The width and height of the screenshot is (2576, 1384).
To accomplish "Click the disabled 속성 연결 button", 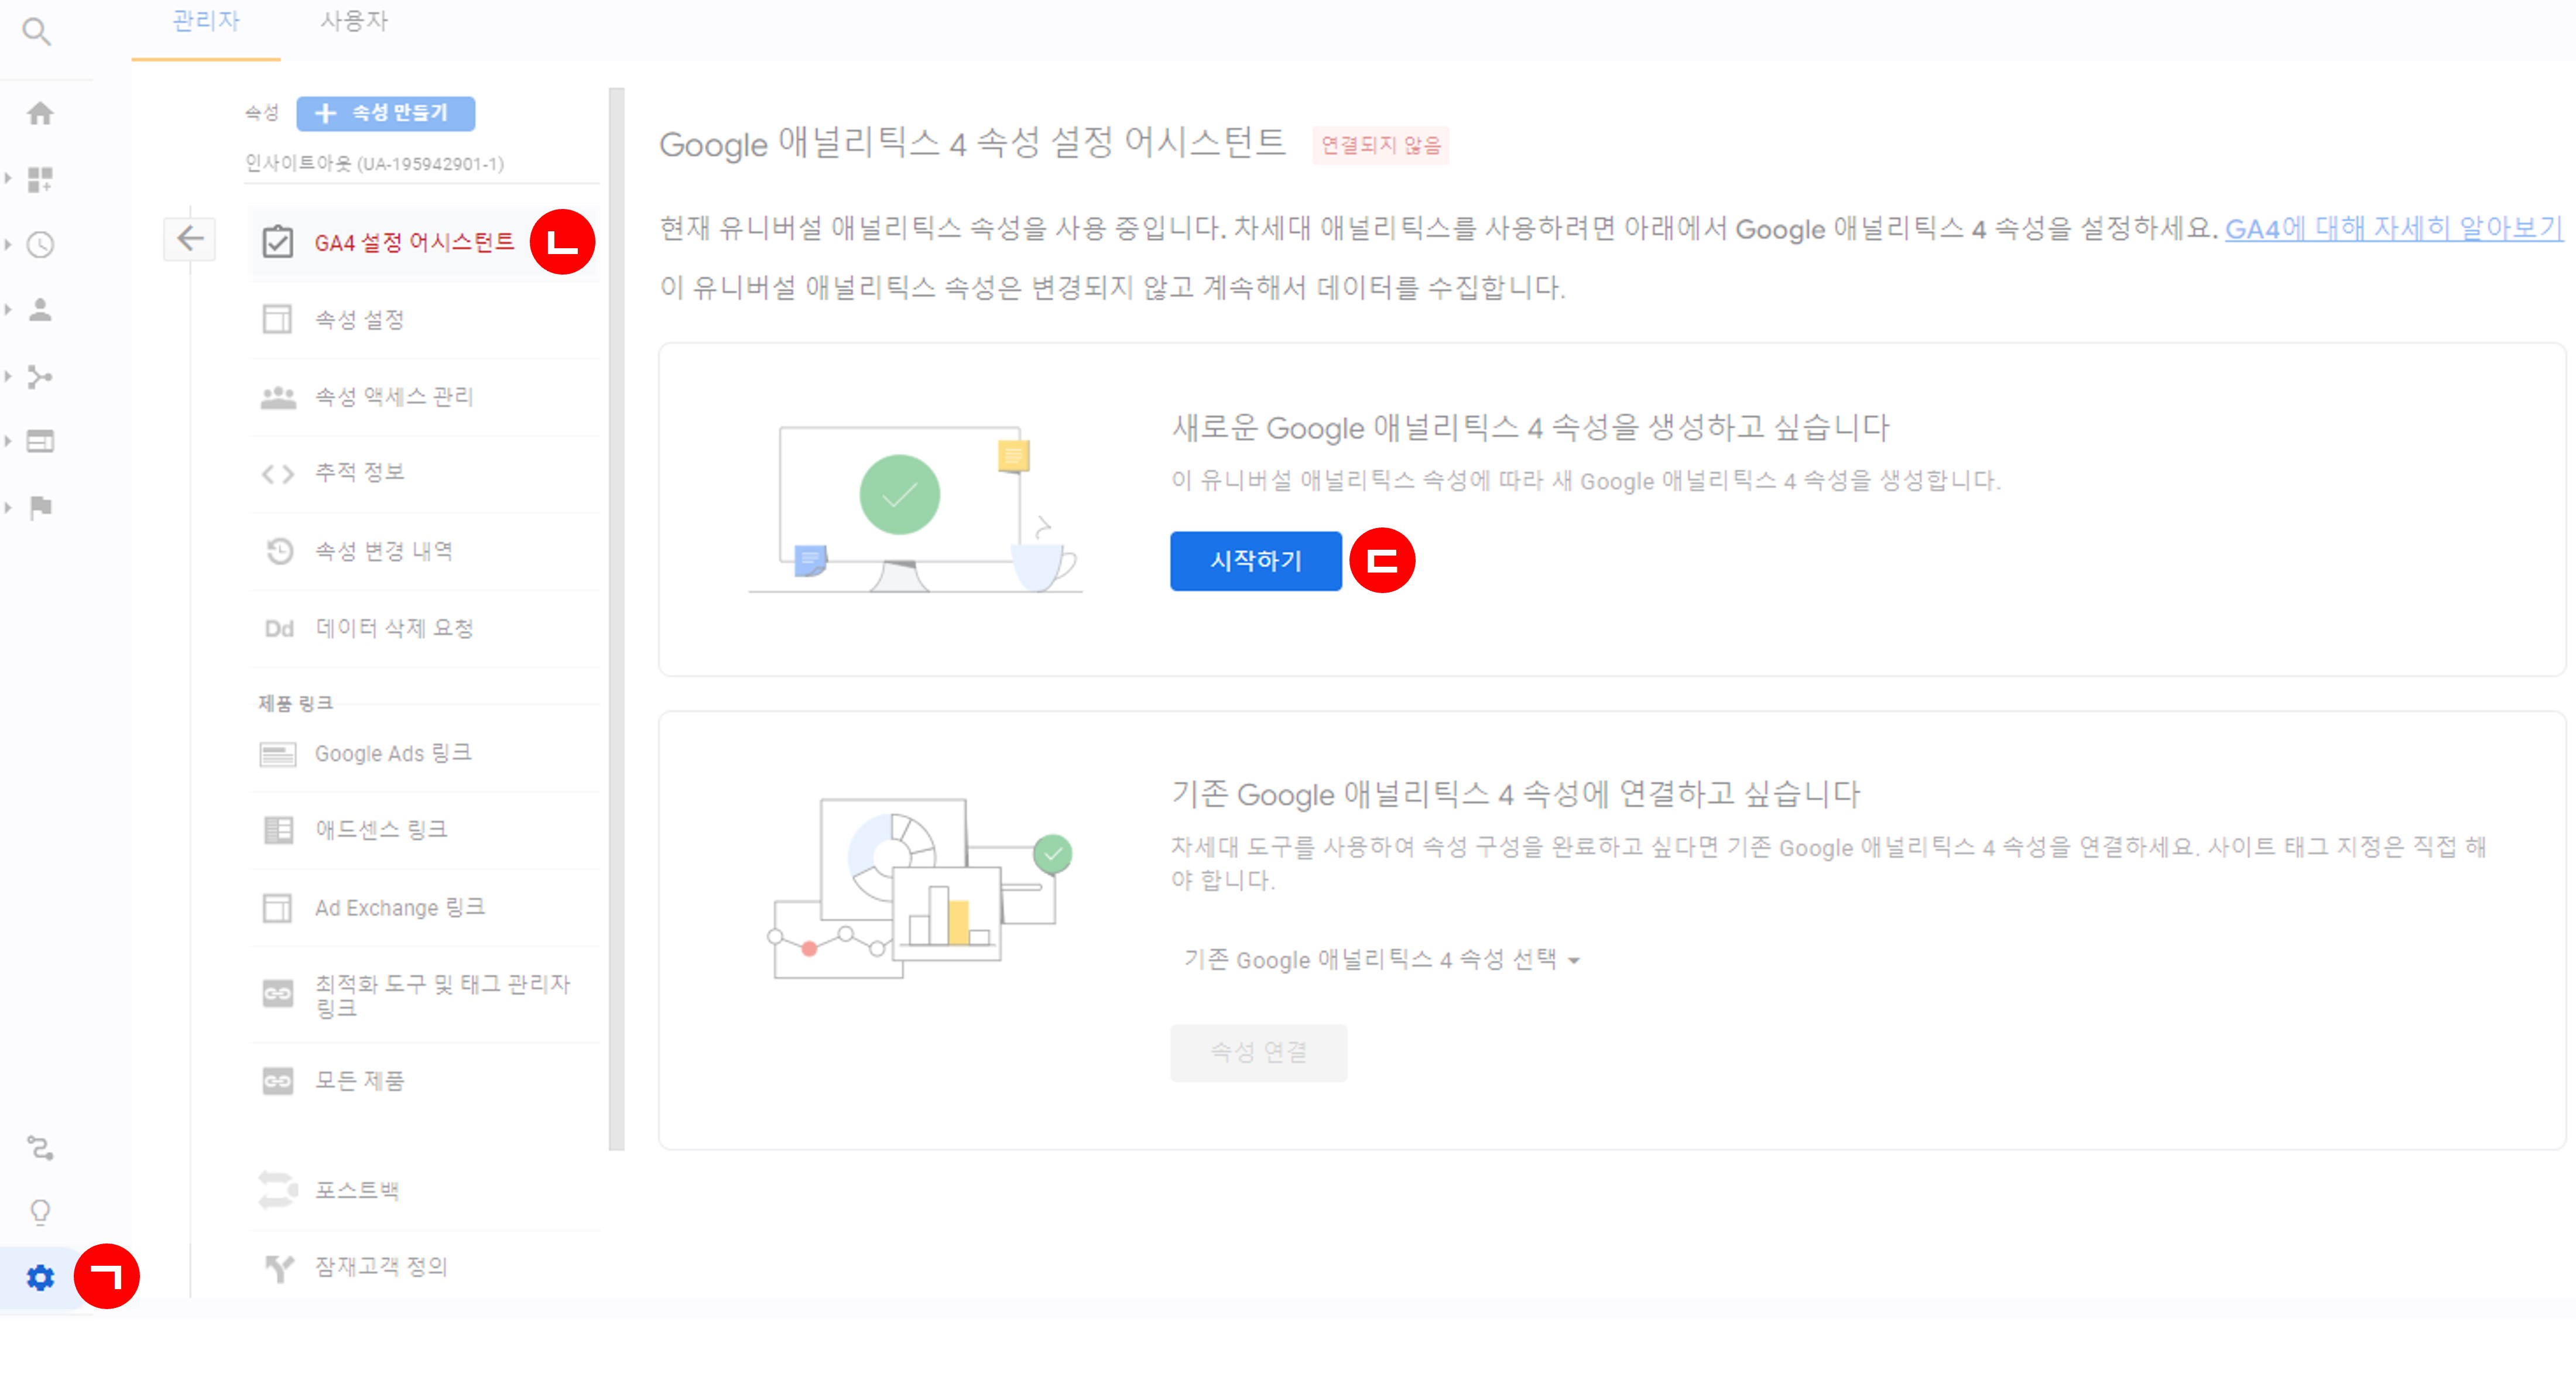I will tap(1259, 1052).
